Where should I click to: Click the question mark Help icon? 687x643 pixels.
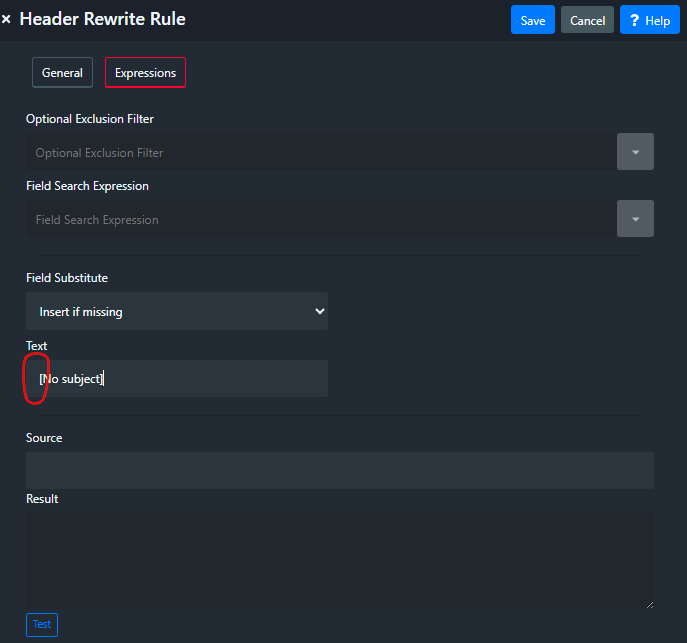coord(634,20)
